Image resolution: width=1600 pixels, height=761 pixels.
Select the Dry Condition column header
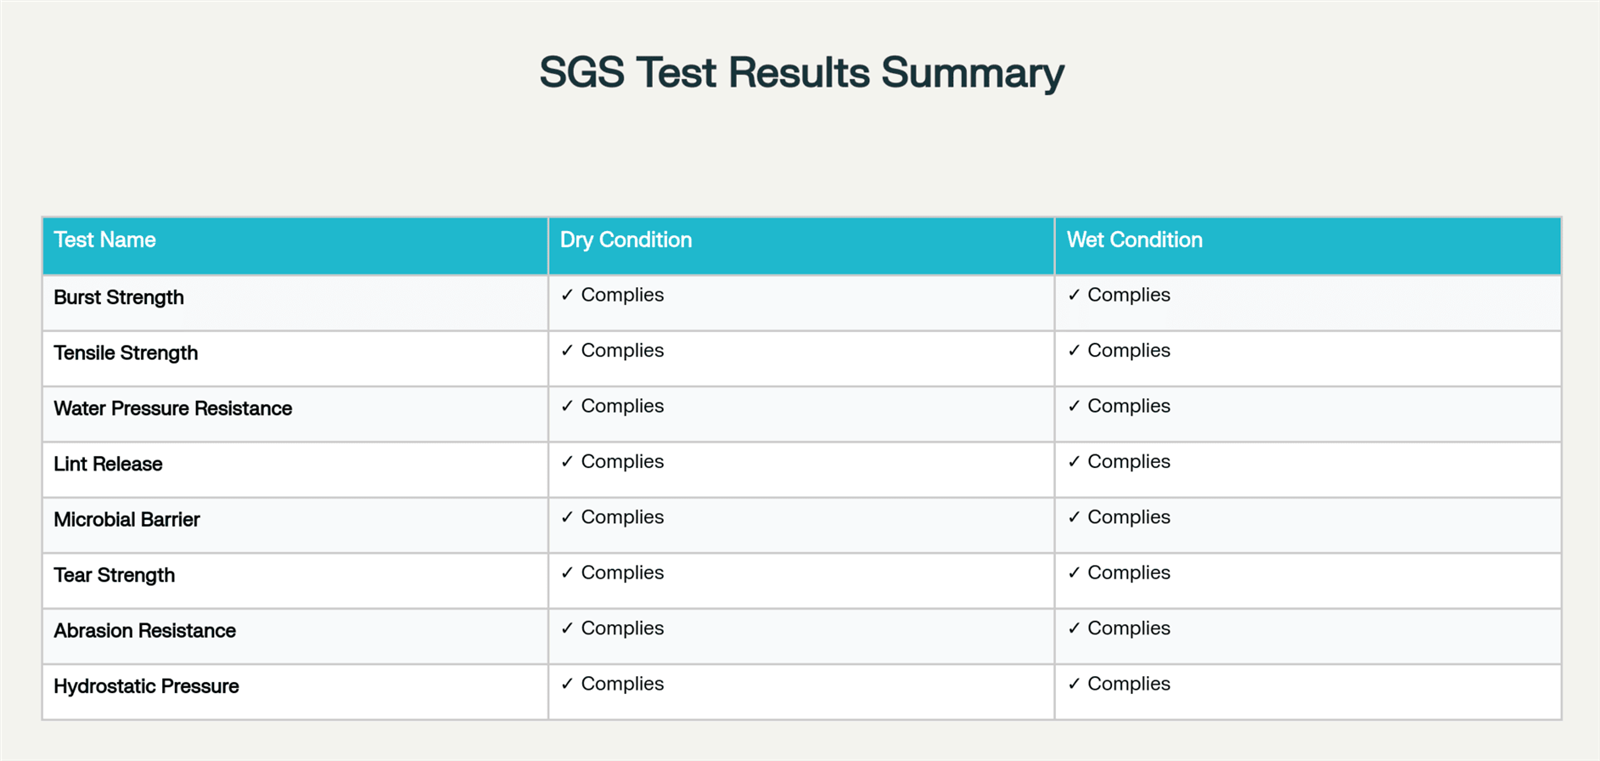coord(626,240)
